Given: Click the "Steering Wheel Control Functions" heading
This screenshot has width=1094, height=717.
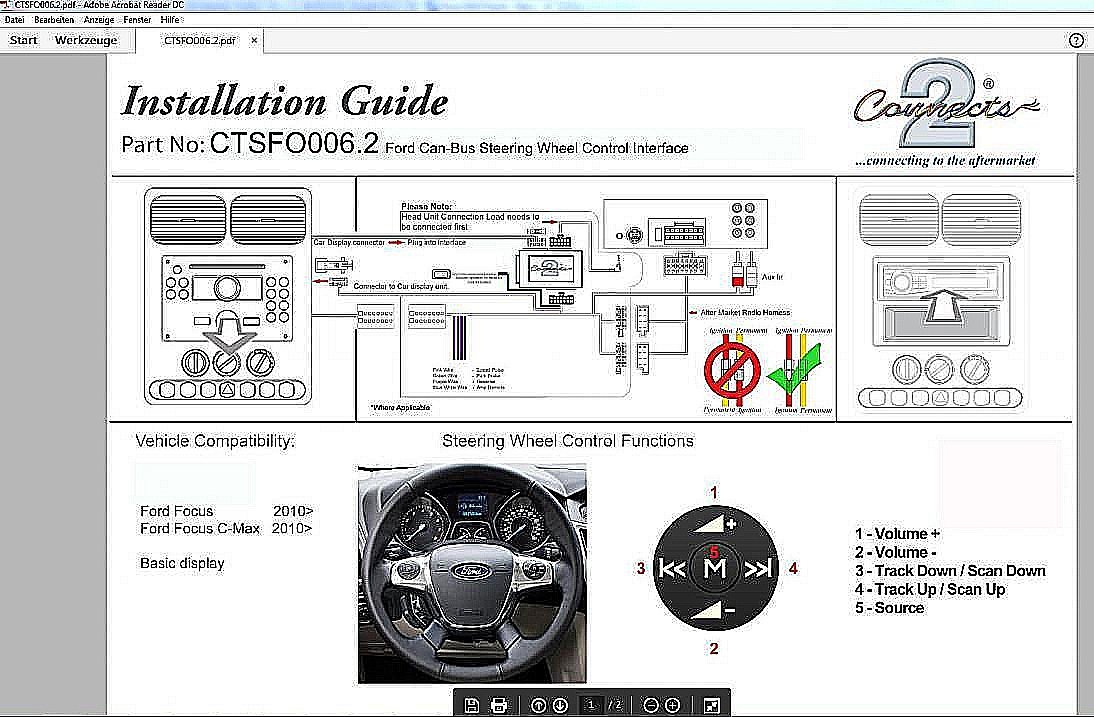Looking at the screenshot, I should [x=568, y=441].
